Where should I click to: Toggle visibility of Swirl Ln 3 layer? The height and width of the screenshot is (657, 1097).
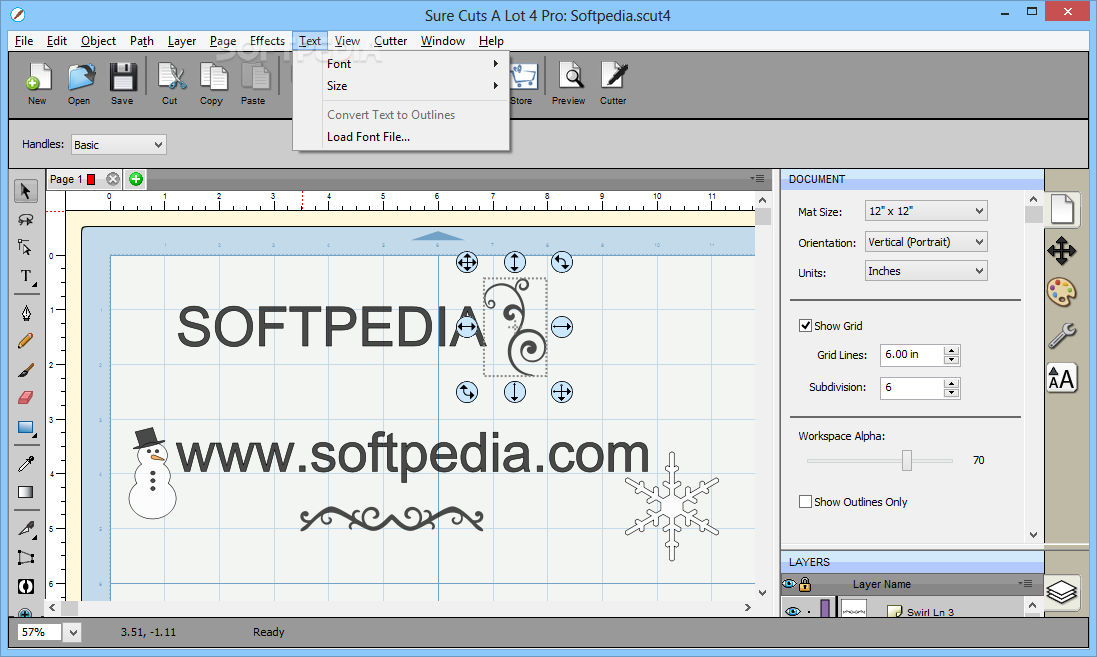pyautogui.click(x=792, y=611)
